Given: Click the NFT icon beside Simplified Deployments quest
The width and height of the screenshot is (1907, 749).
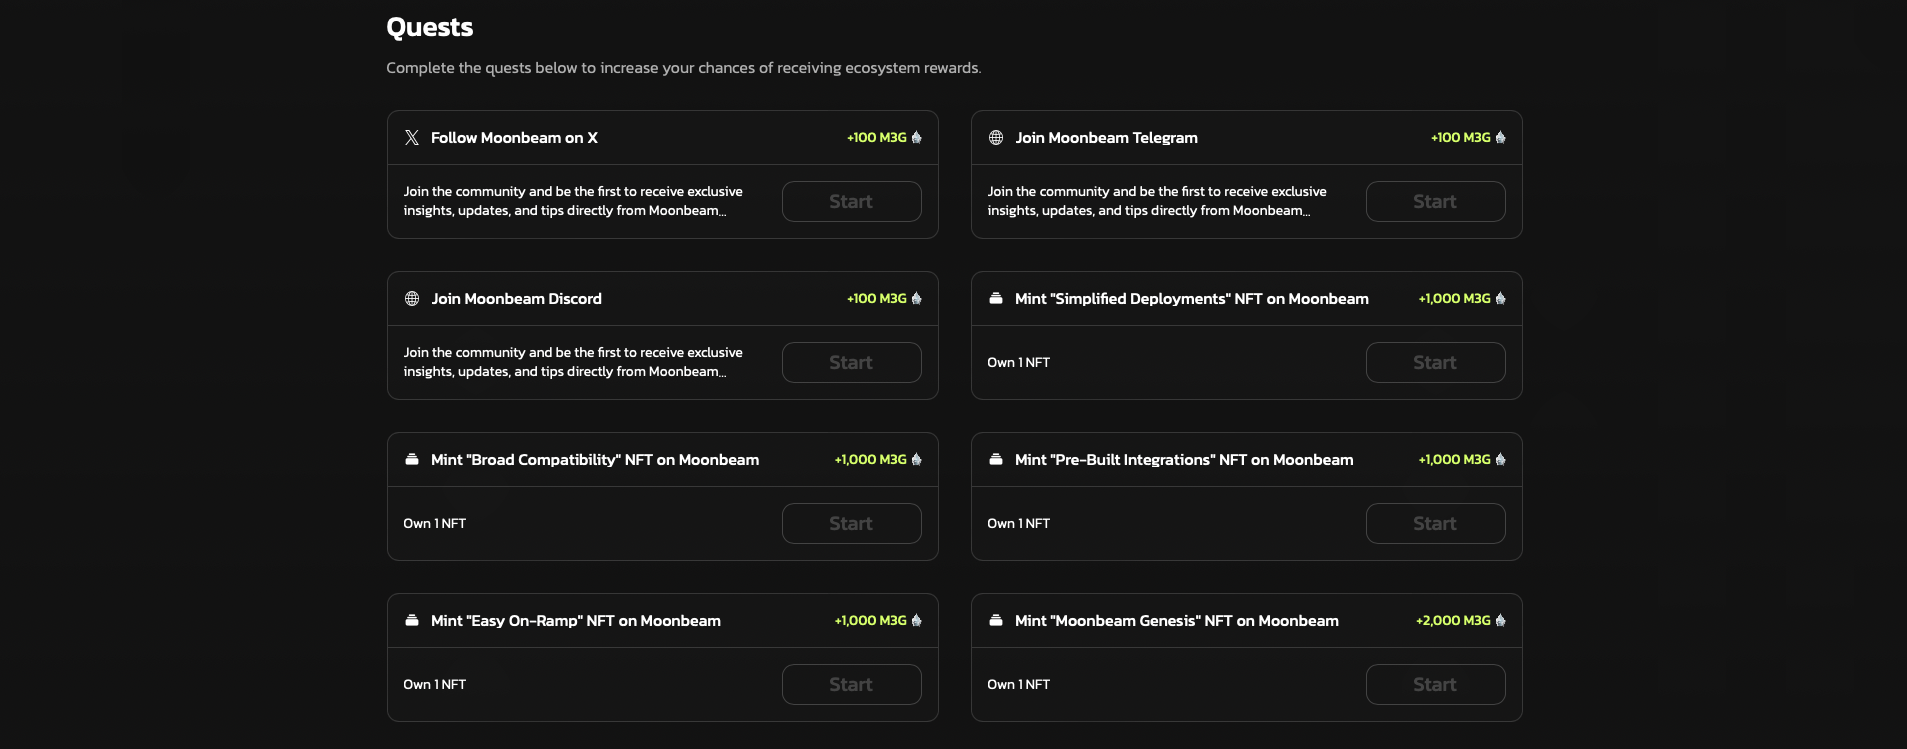Looking at the screenshot, I should click(x=996, y=298).
